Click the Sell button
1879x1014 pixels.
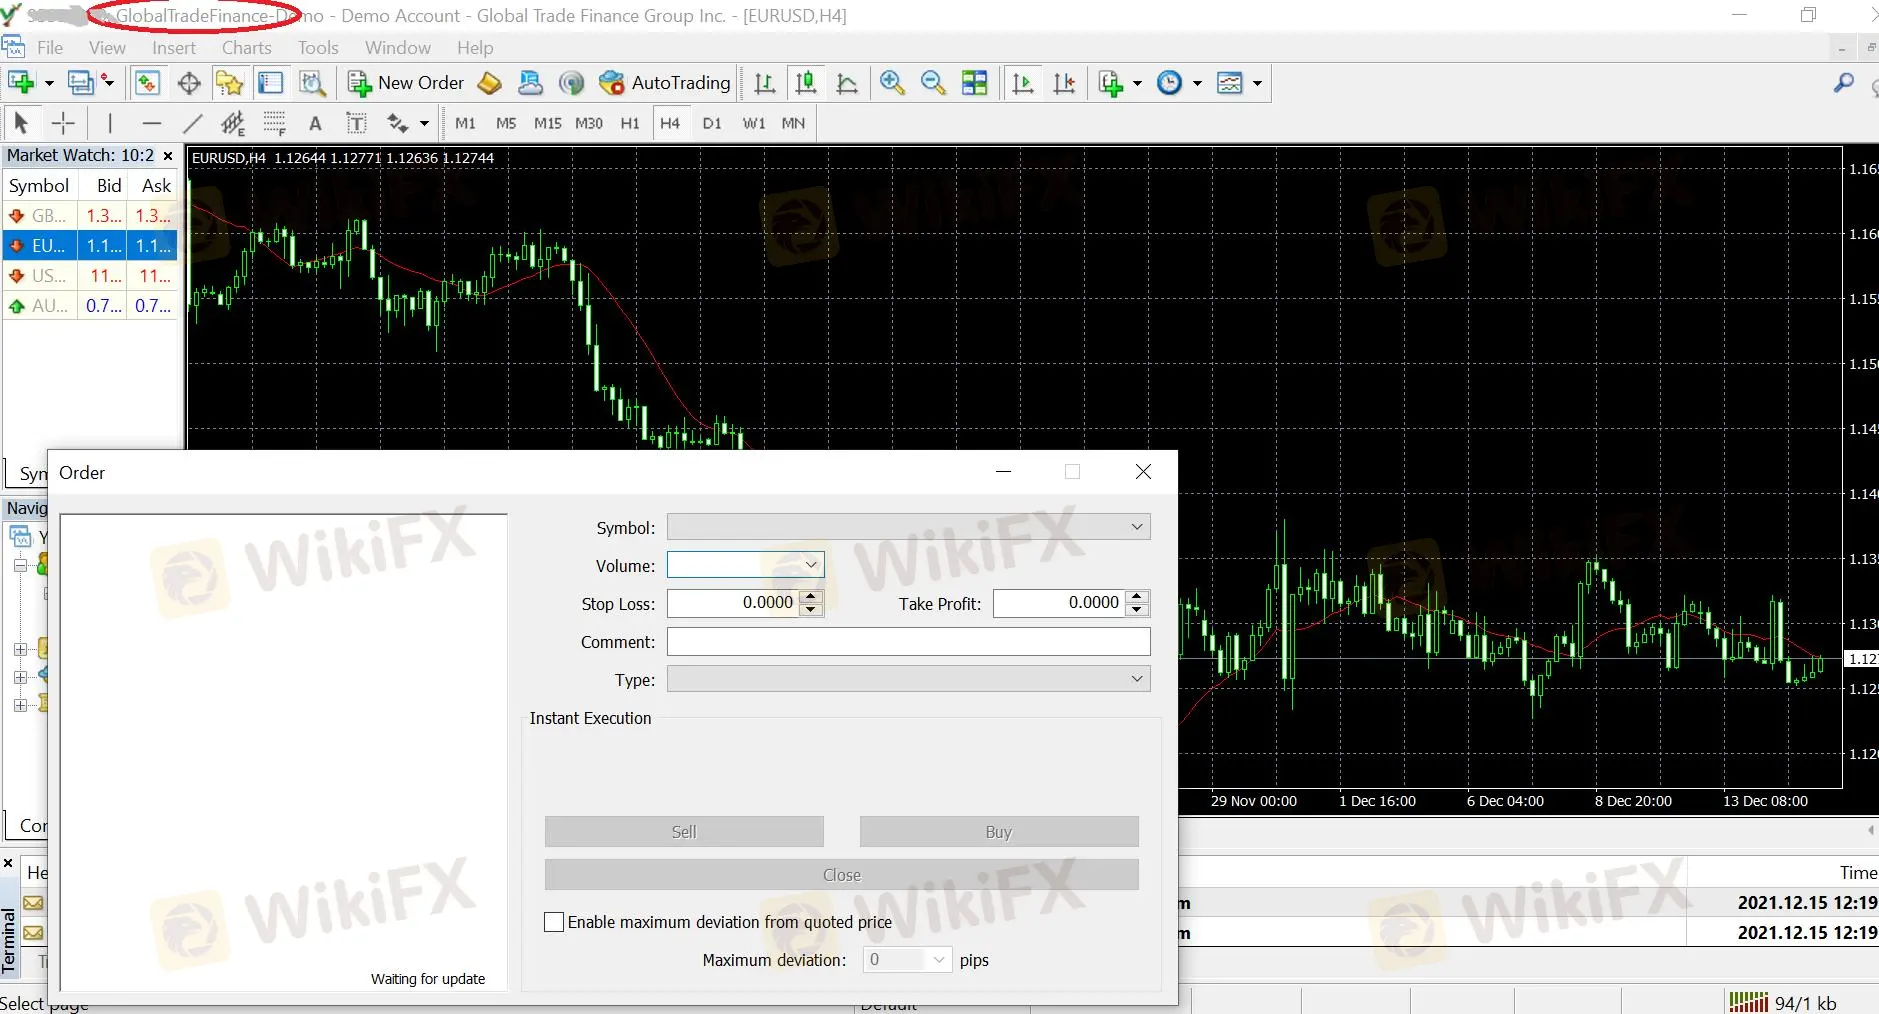(684, 832)
